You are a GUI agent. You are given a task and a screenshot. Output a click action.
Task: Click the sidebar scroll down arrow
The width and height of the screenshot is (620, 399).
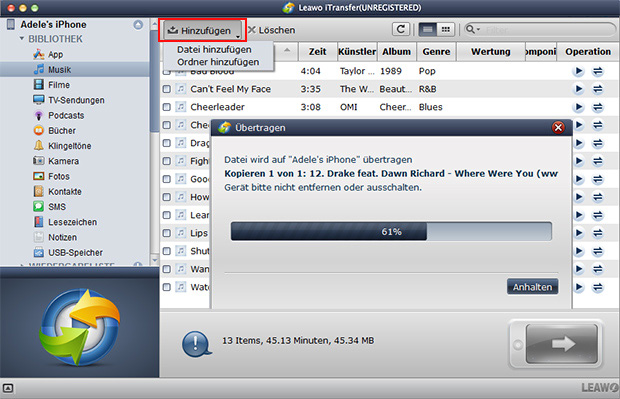[x=155, y=260]
